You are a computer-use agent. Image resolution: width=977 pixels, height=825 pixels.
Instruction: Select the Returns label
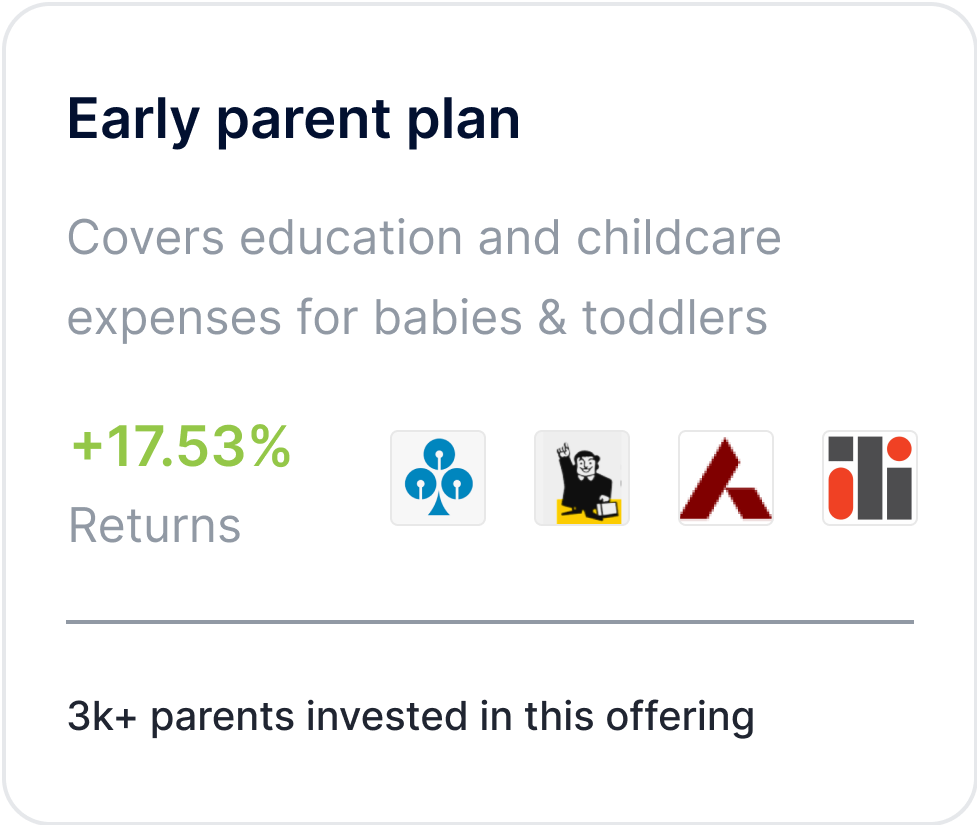pyautogui.click(x=153, y=527)
